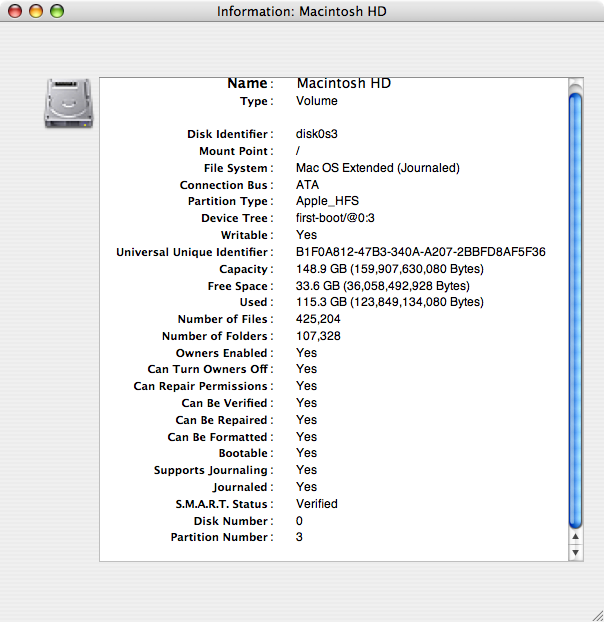
Task: Click the 'Writable' label
Action: [x=244, y=235]
